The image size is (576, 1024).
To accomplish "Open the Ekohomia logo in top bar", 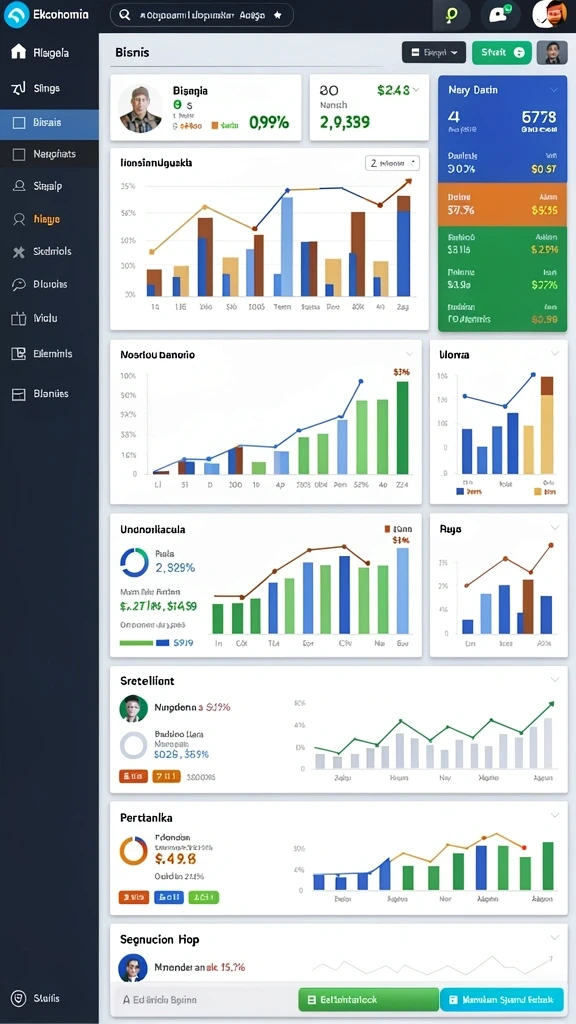I will [x=16, y=14].
